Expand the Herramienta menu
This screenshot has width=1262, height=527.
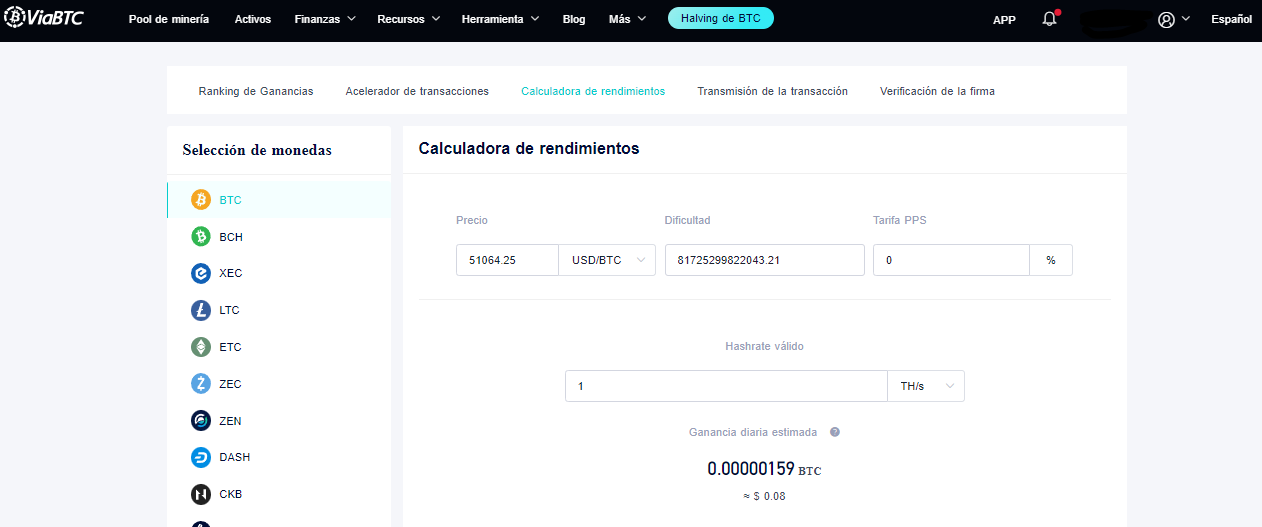(500, 19)
